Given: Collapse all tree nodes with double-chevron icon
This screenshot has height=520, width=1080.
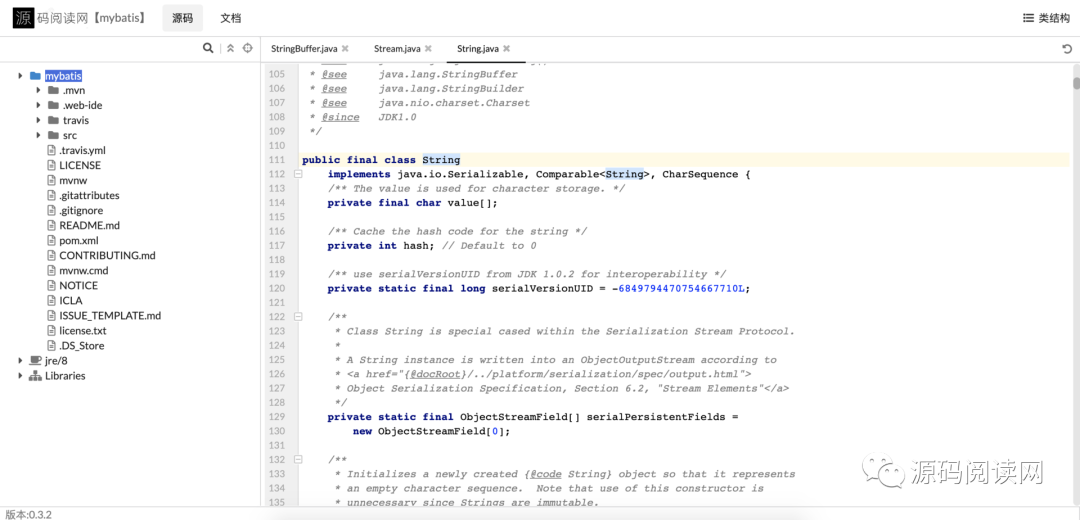Looking at the screenshot, I should point(231,48).
